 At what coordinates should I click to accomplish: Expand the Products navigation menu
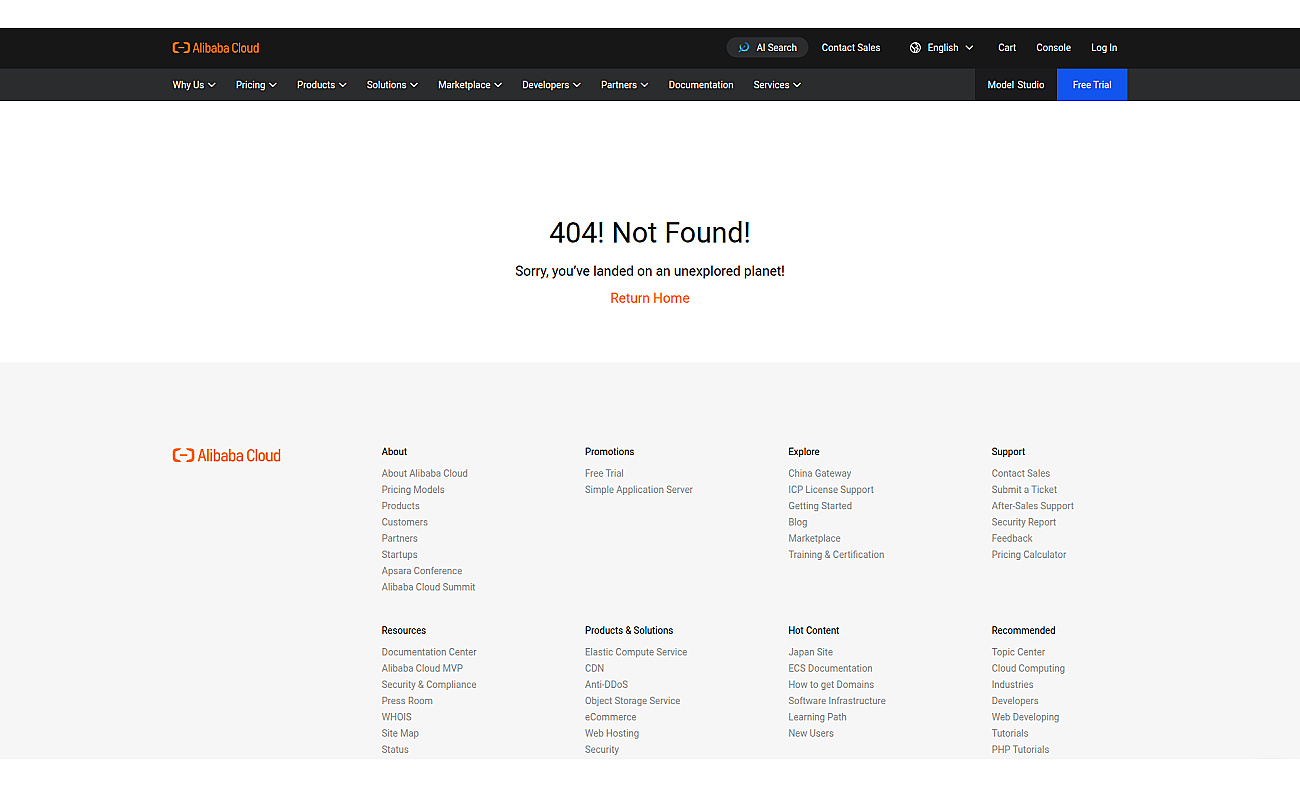[x=322, y=85]
